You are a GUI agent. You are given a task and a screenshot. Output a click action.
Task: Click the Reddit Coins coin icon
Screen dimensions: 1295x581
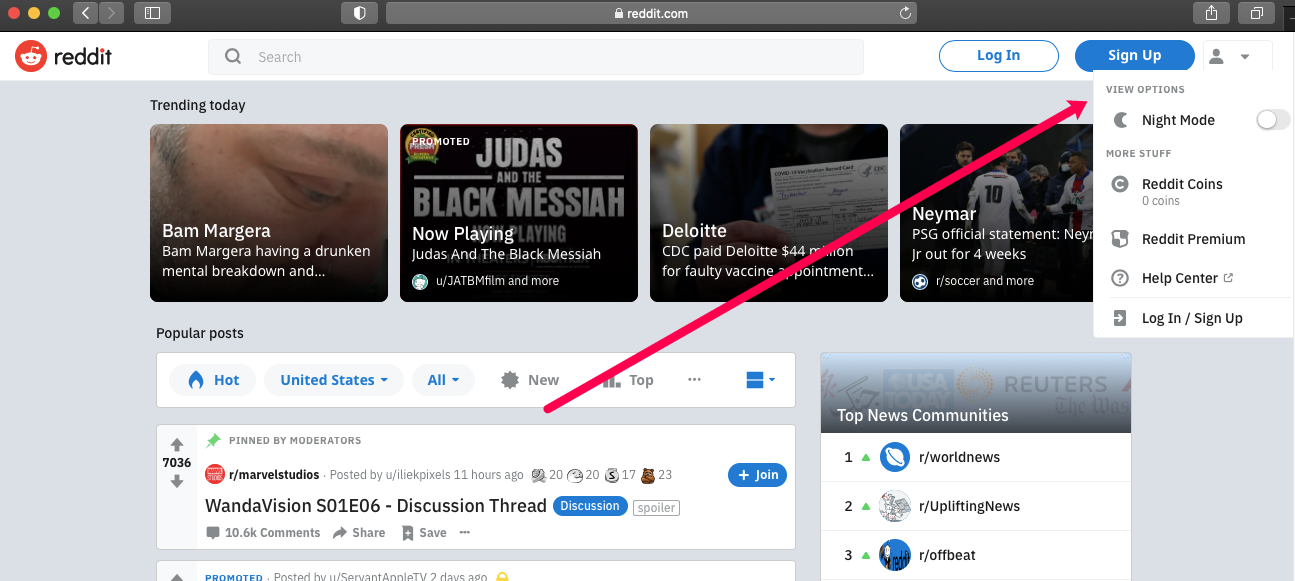click(1119, 184)
